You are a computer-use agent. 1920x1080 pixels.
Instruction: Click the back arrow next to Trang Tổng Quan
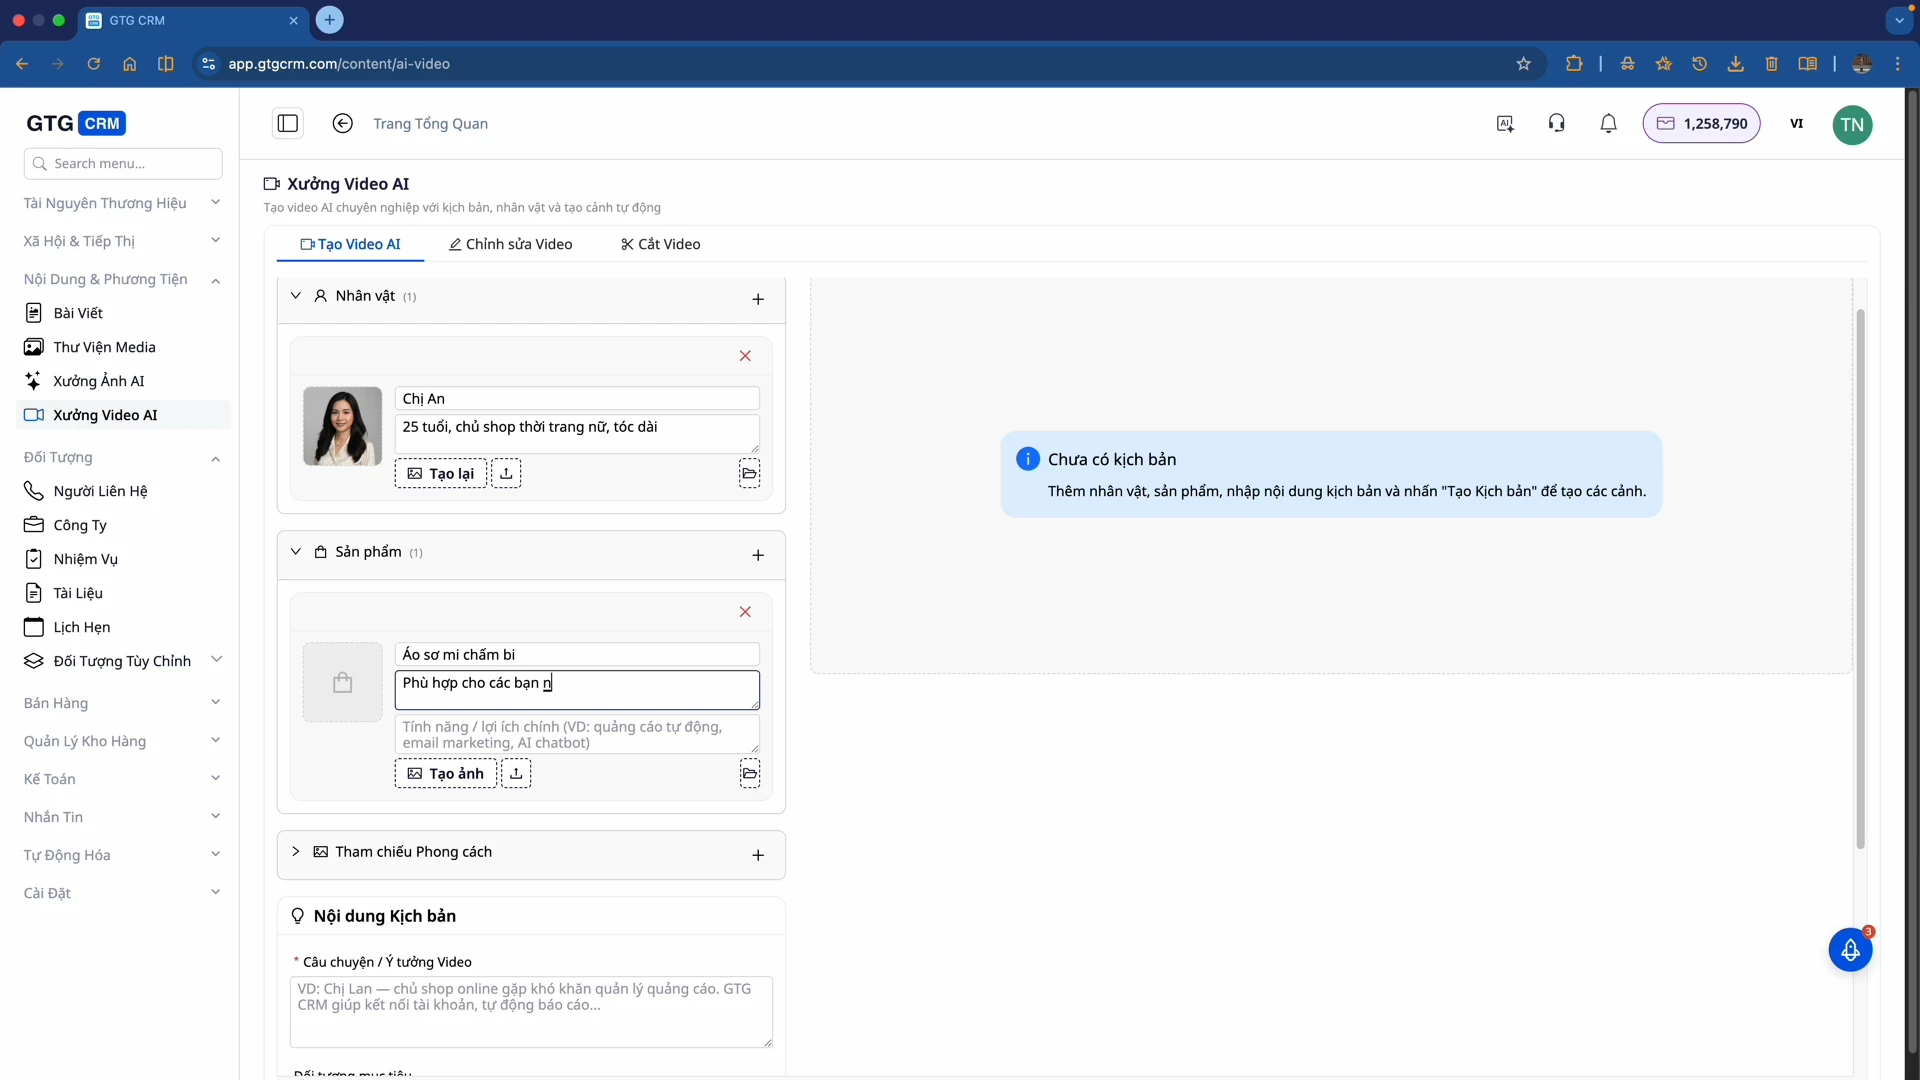(343, 123)
